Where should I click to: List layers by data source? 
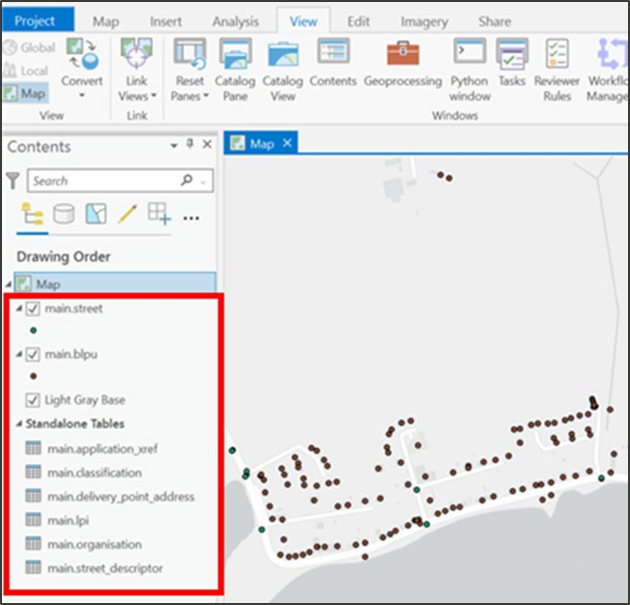tap(64, 213)
